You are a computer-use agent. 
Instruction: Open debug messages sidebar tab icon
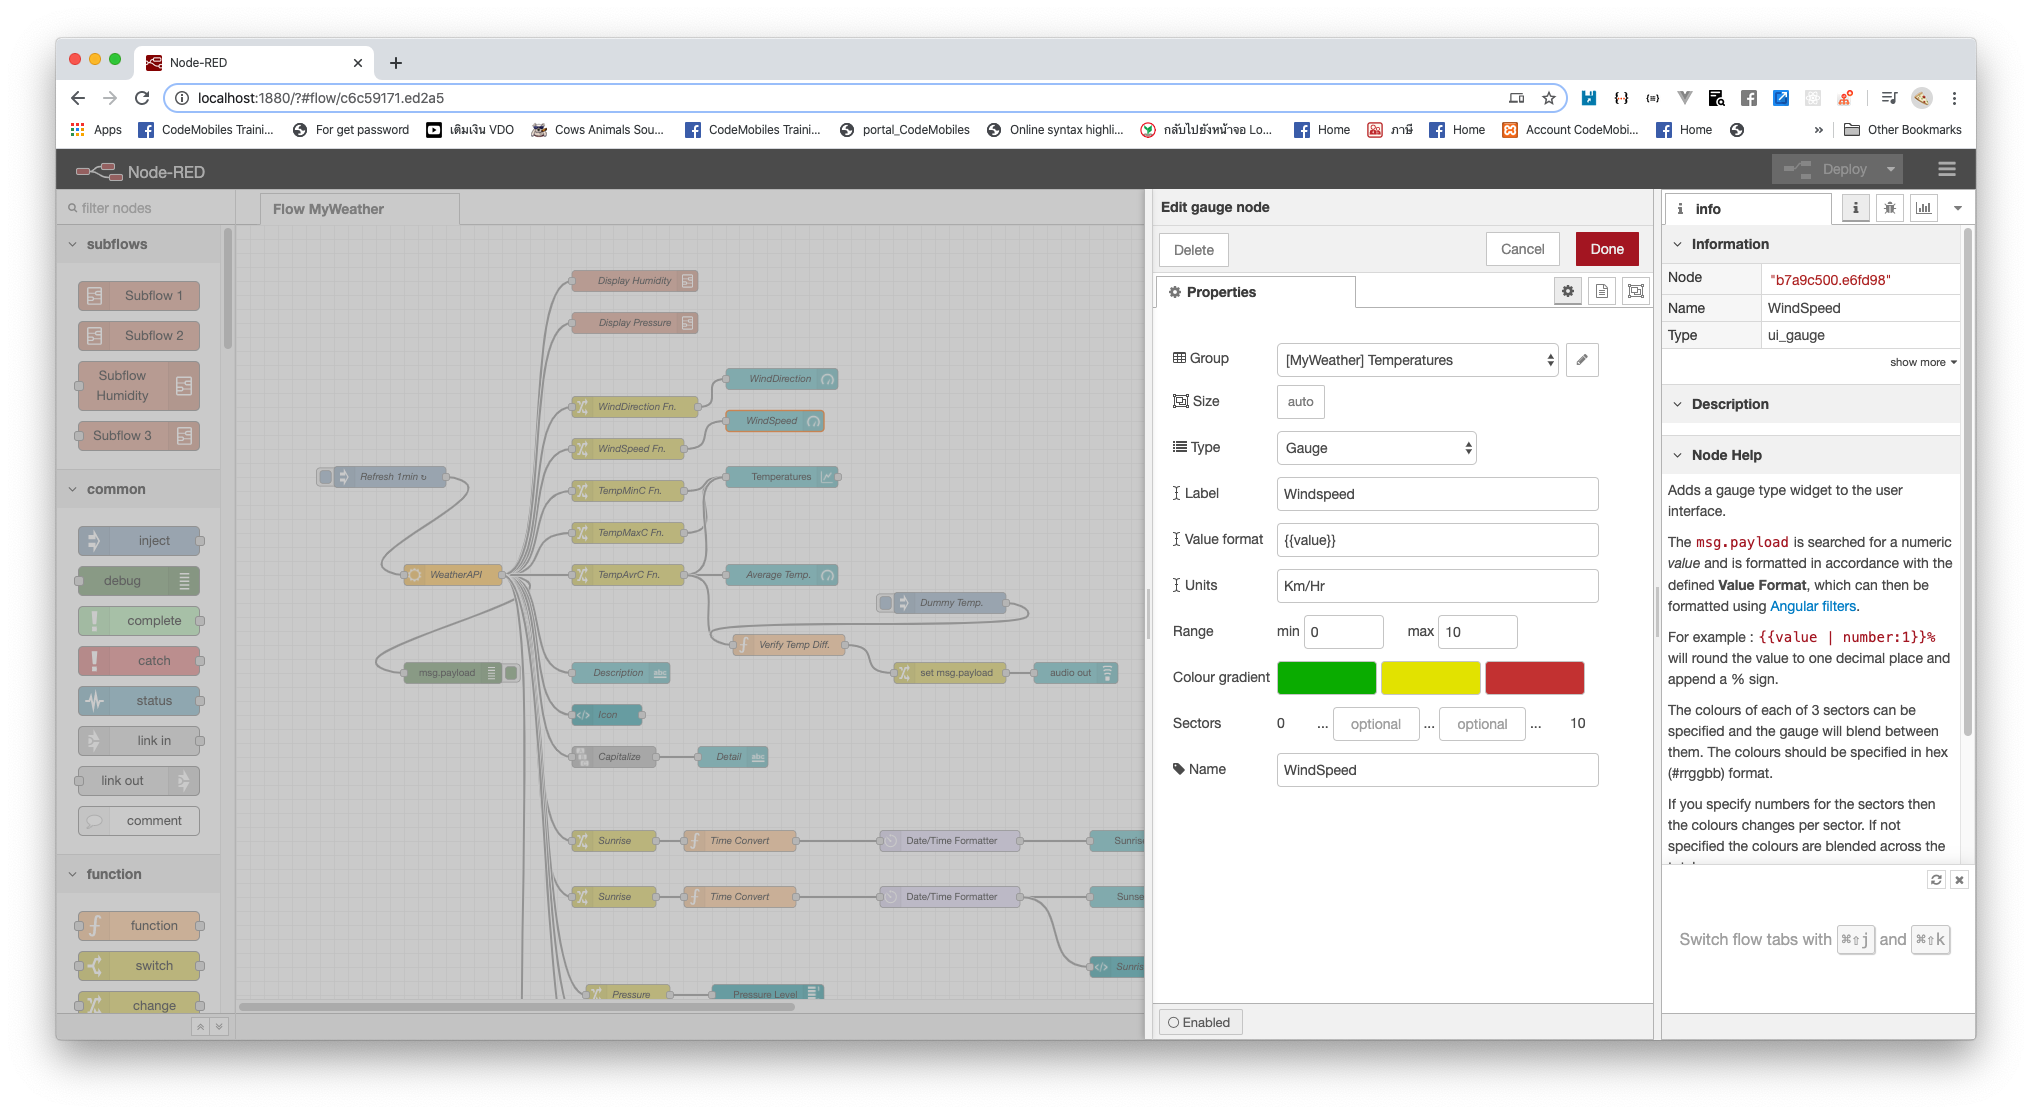pos(1889,208)
